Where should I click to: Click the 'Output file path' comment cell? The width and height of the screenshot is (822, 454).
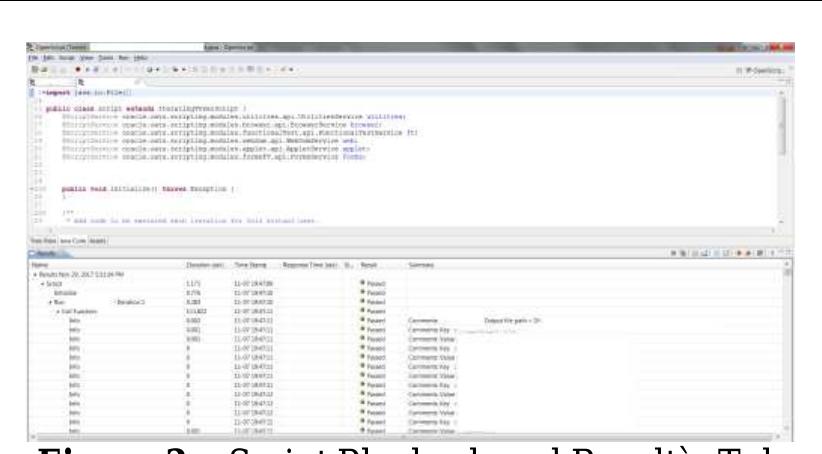tap(512, 320)
